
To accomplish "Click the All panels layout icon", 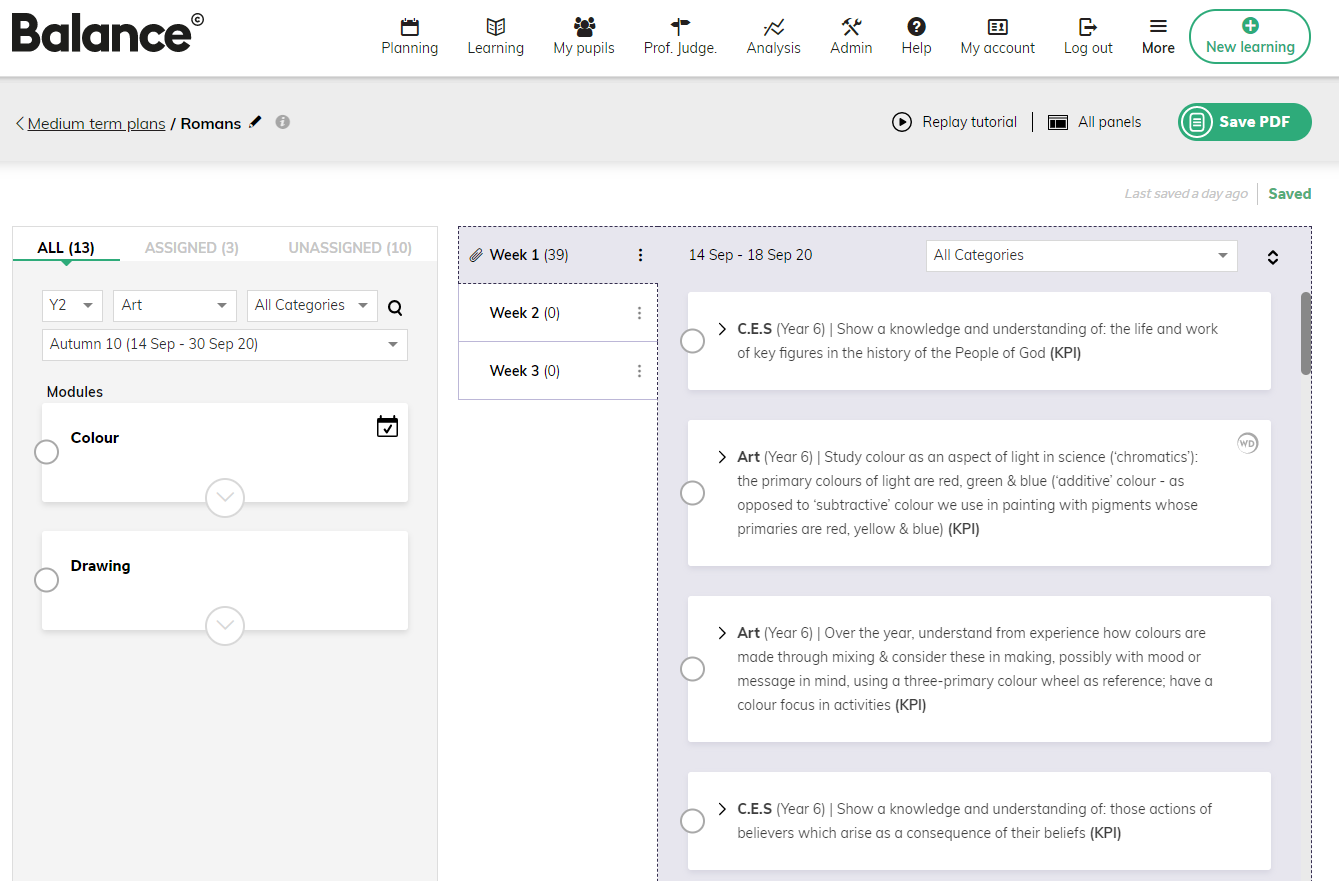I will 1058,123.
